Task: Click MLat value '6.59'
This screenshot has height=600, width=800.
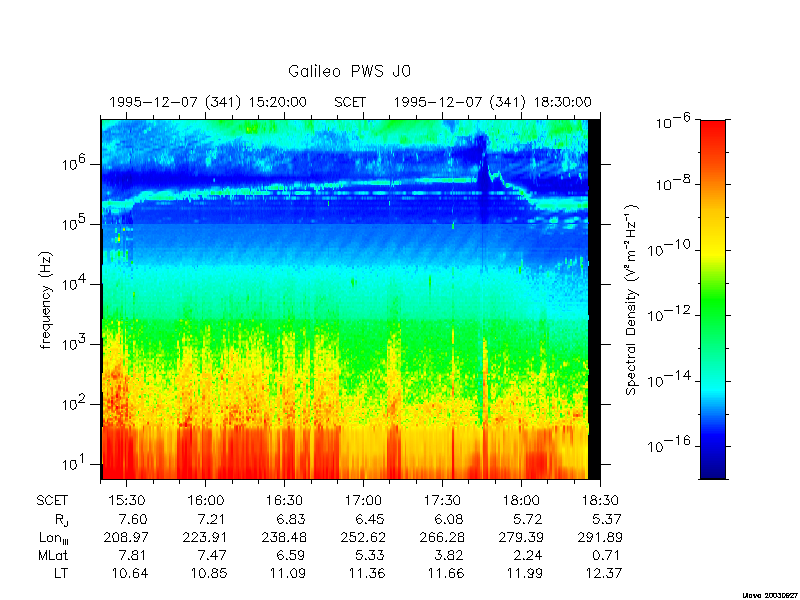Action: coord(290,555)
